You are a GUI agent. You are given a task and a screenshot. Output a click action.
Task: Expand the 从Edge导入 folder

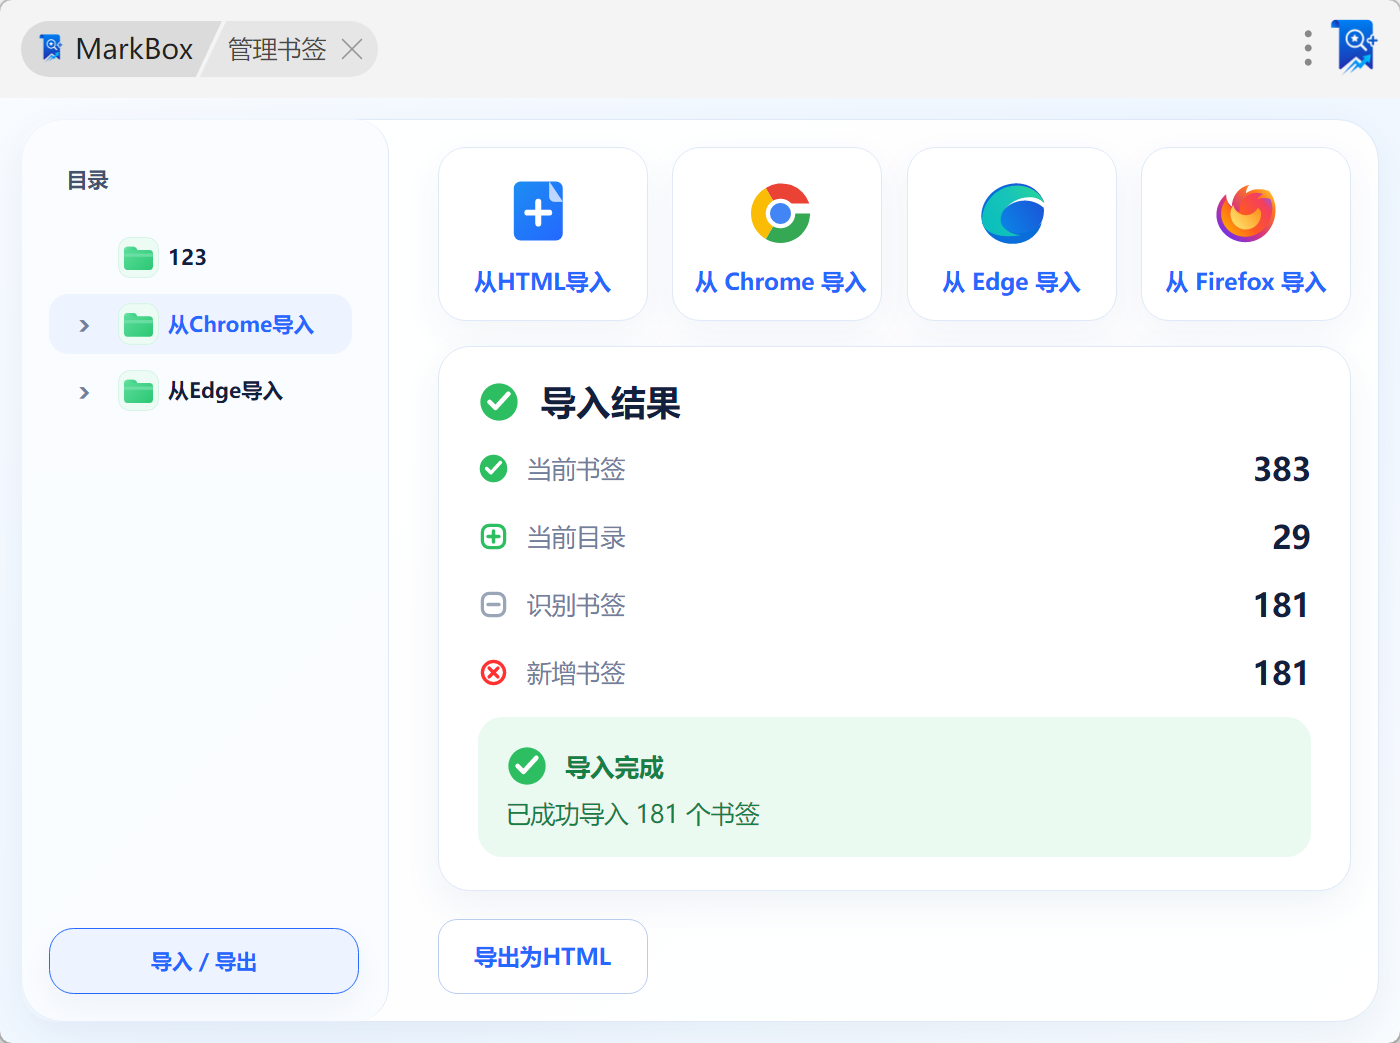85,392
